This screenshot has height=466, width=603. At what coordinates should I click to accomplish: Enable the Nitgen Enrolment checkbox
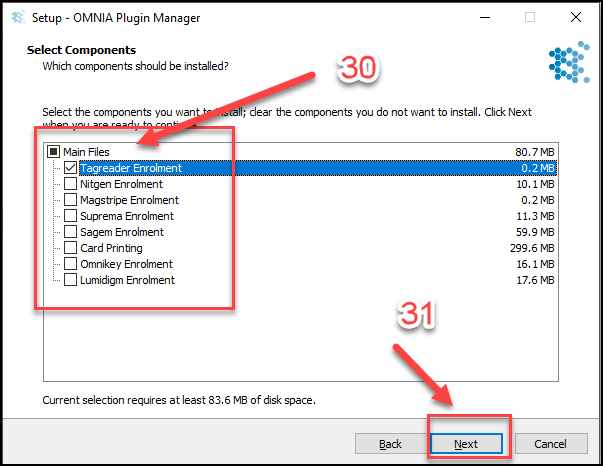coord(70,184)
